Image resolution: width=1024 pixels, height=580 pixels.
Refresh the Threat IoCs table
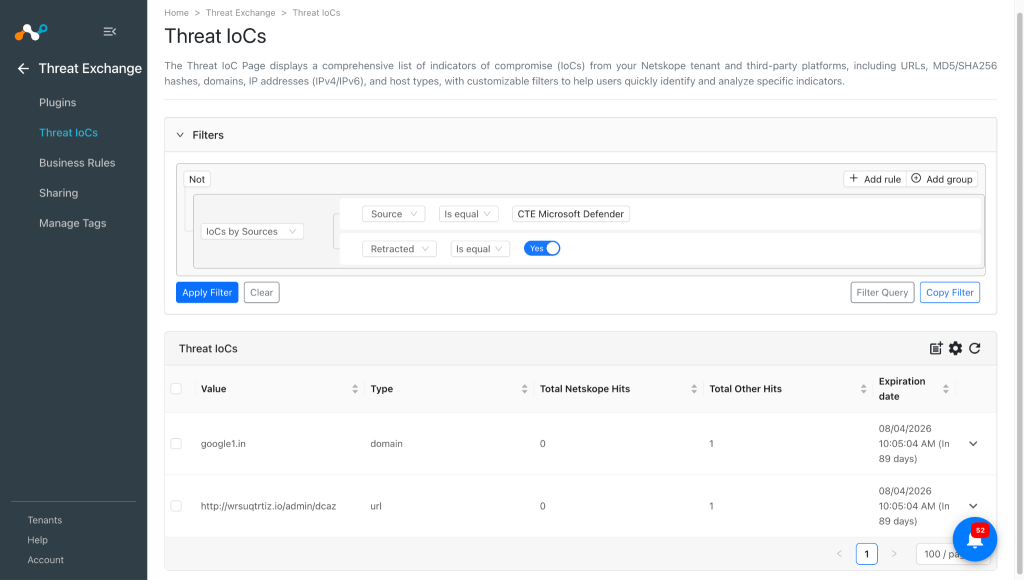point(974,348)
